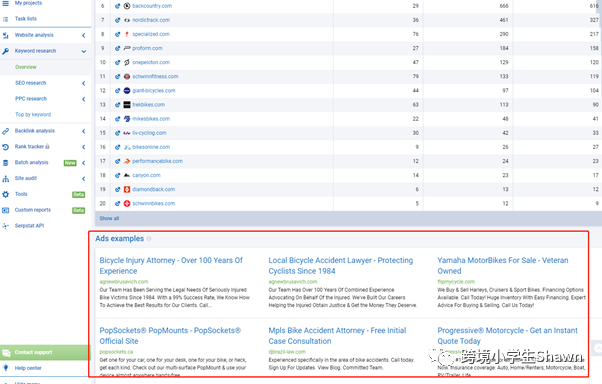Click the Tools gear icon
This screenshot has height=384, width=602.
tap(5, 194)
